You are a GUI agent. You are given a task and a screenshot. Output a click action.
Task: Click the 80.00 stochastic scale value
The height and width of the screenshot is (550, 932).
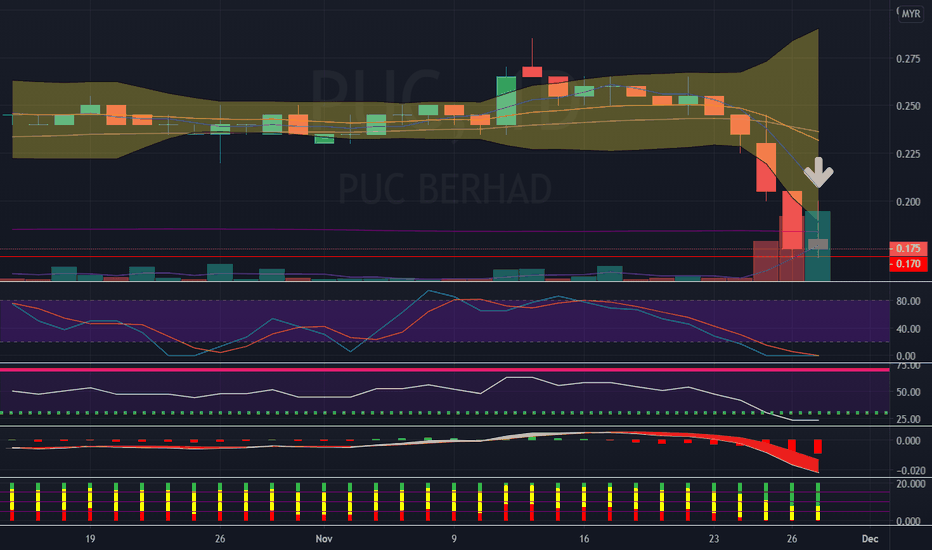908,301
